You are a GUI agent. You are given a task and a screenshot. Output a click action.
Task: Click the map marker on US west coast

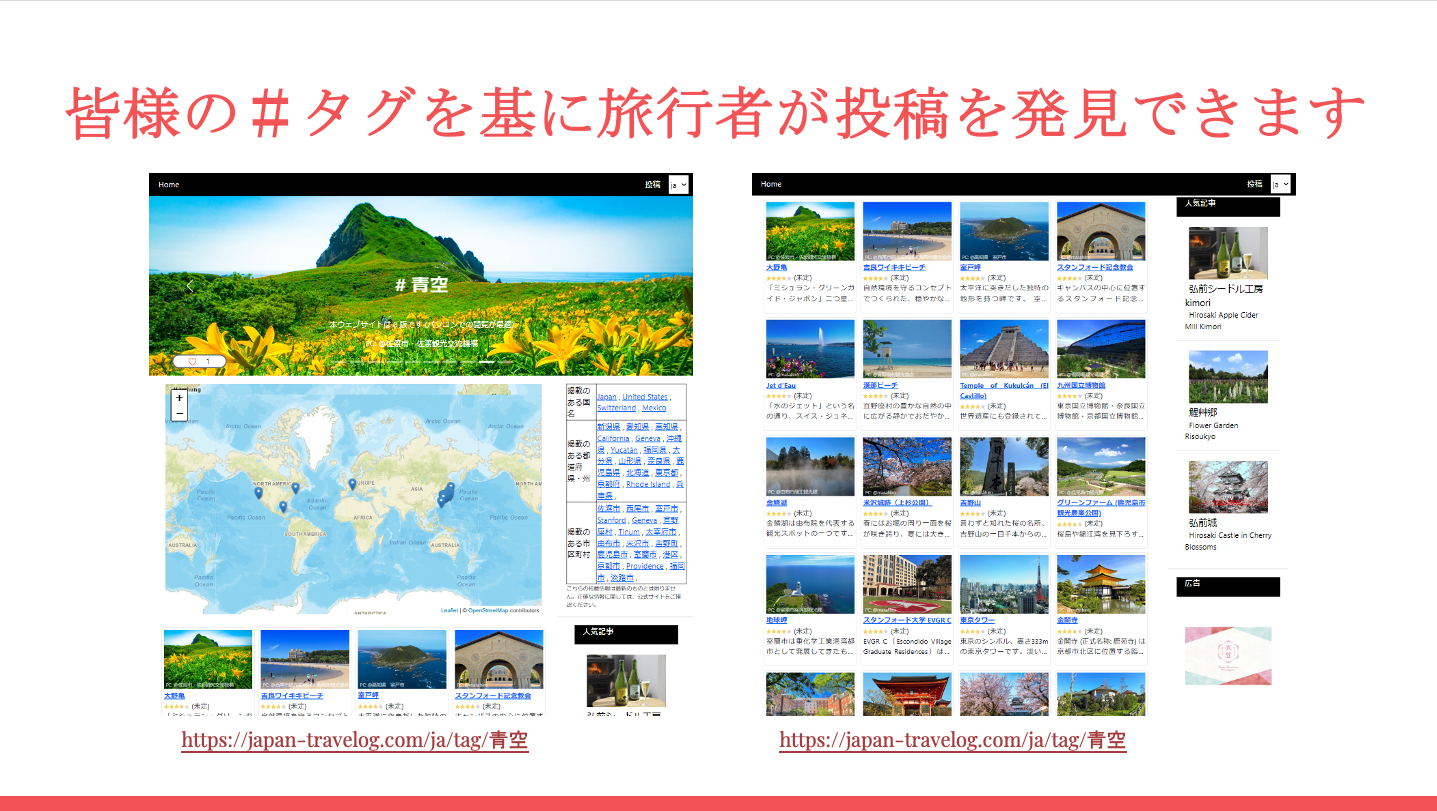point(259,493)
